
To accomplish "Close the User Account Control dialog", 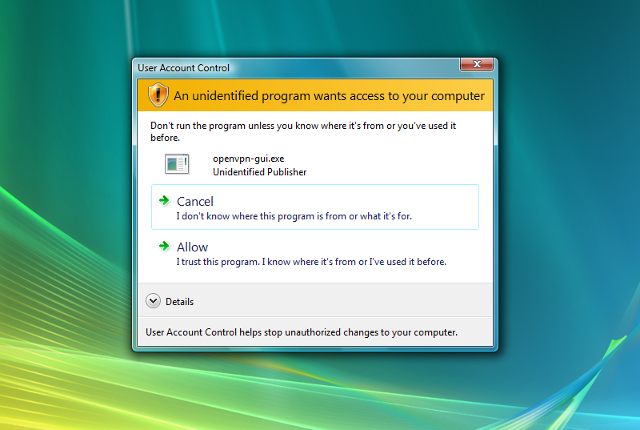I will (x=476, y=64).
